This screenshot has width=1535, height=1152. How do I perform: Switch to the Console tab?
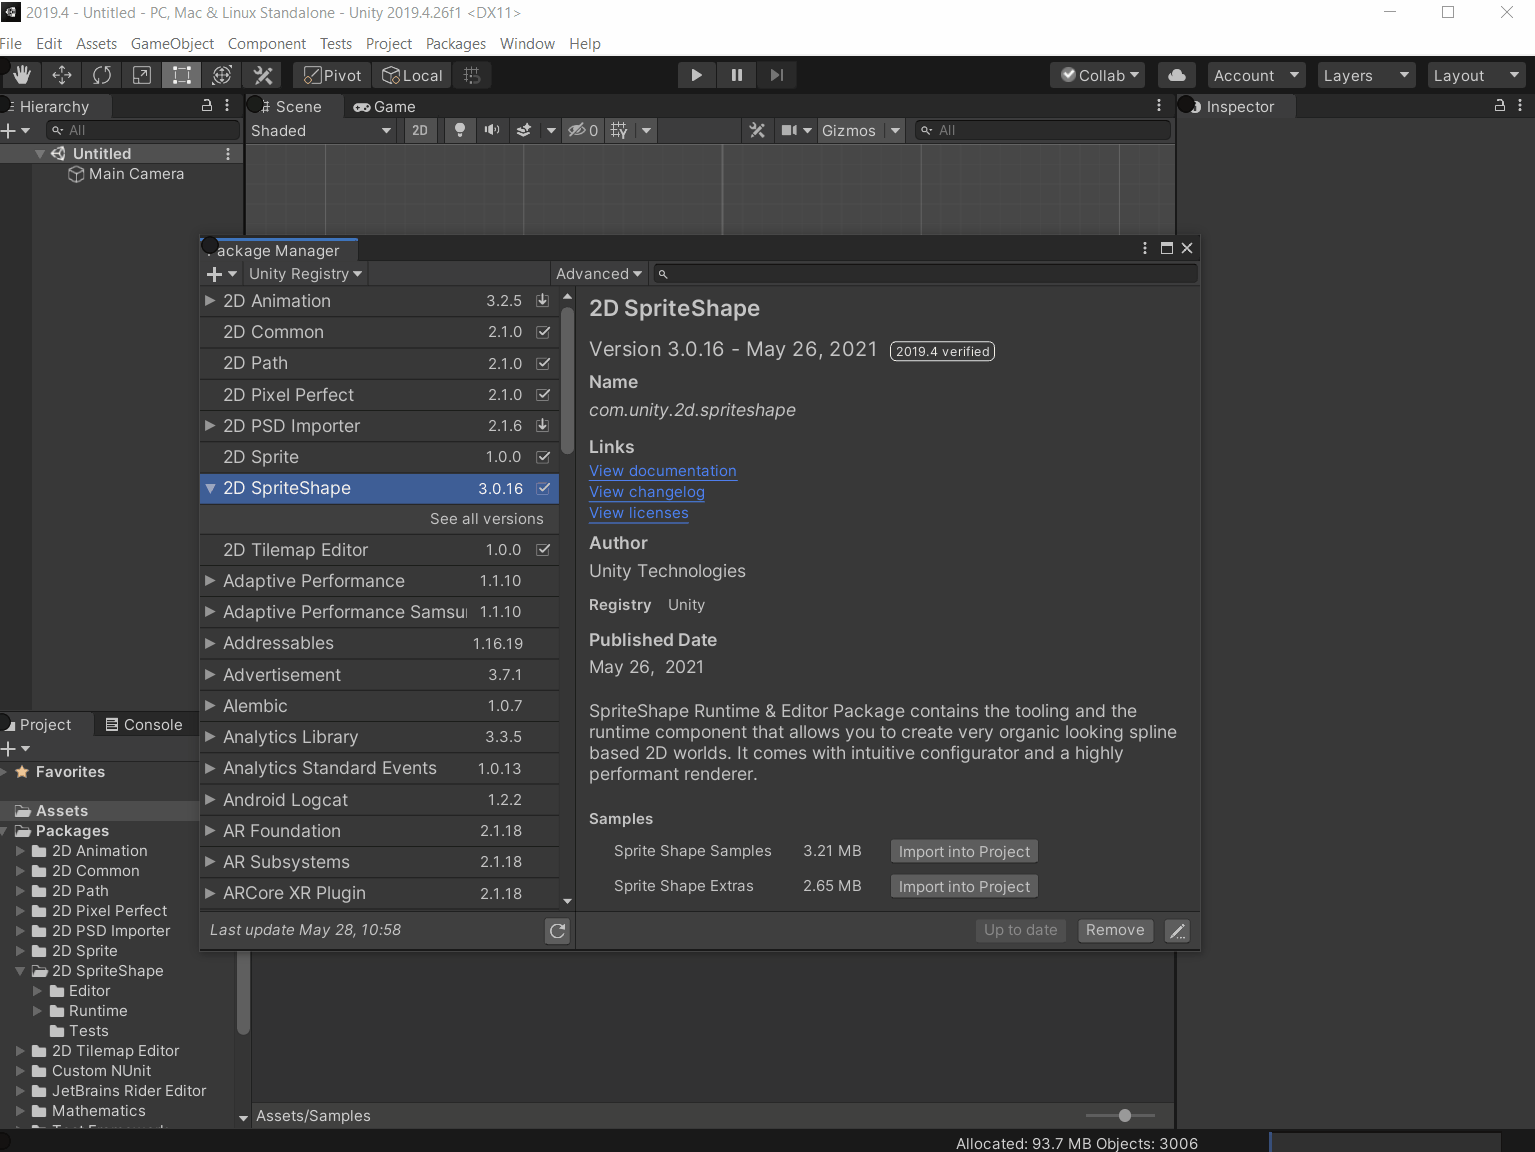144,725
